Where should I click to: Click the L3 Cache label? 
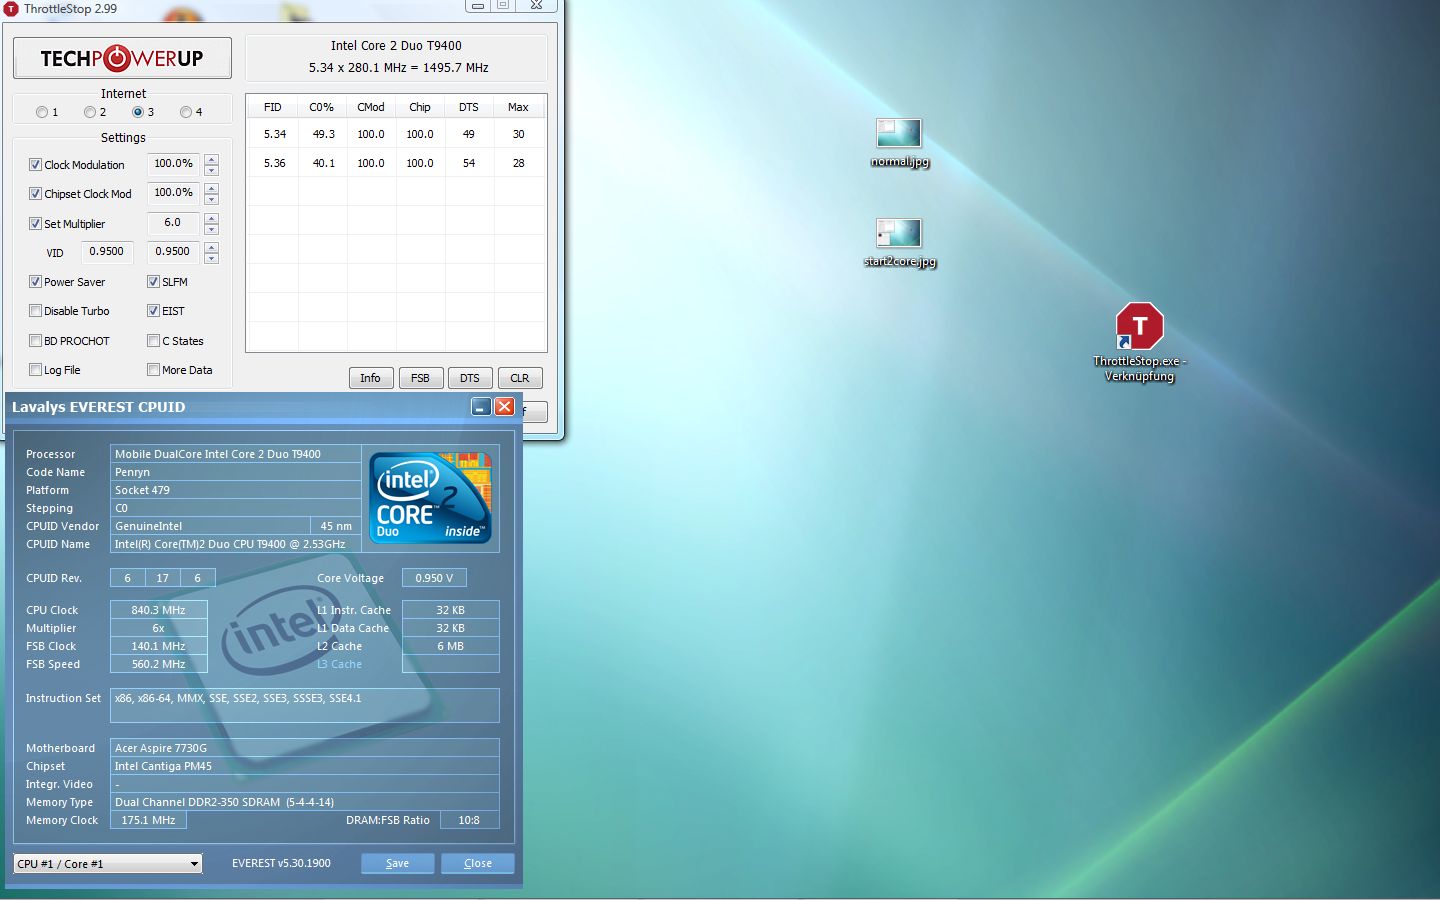(339, 664)
